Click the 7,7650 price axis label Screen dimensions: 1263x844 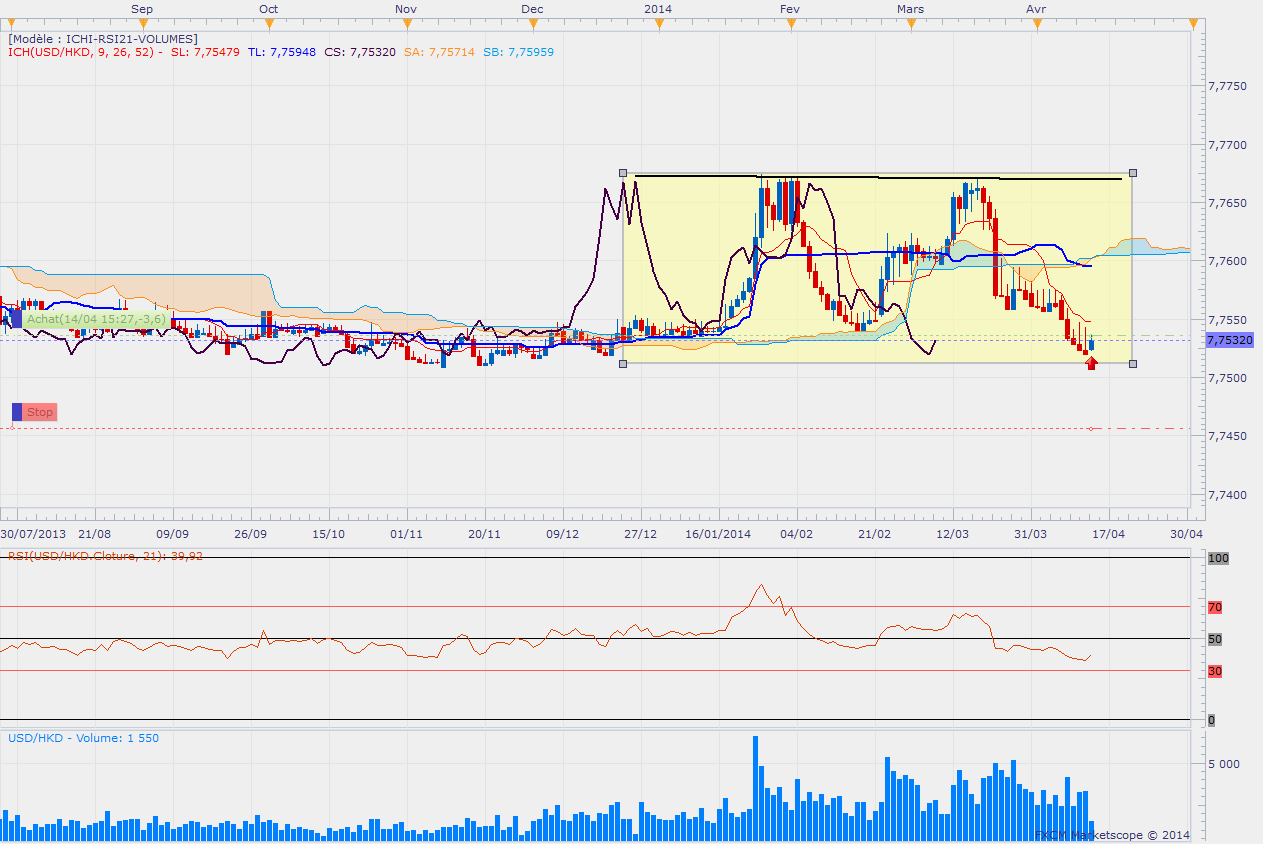point(1226,203)
